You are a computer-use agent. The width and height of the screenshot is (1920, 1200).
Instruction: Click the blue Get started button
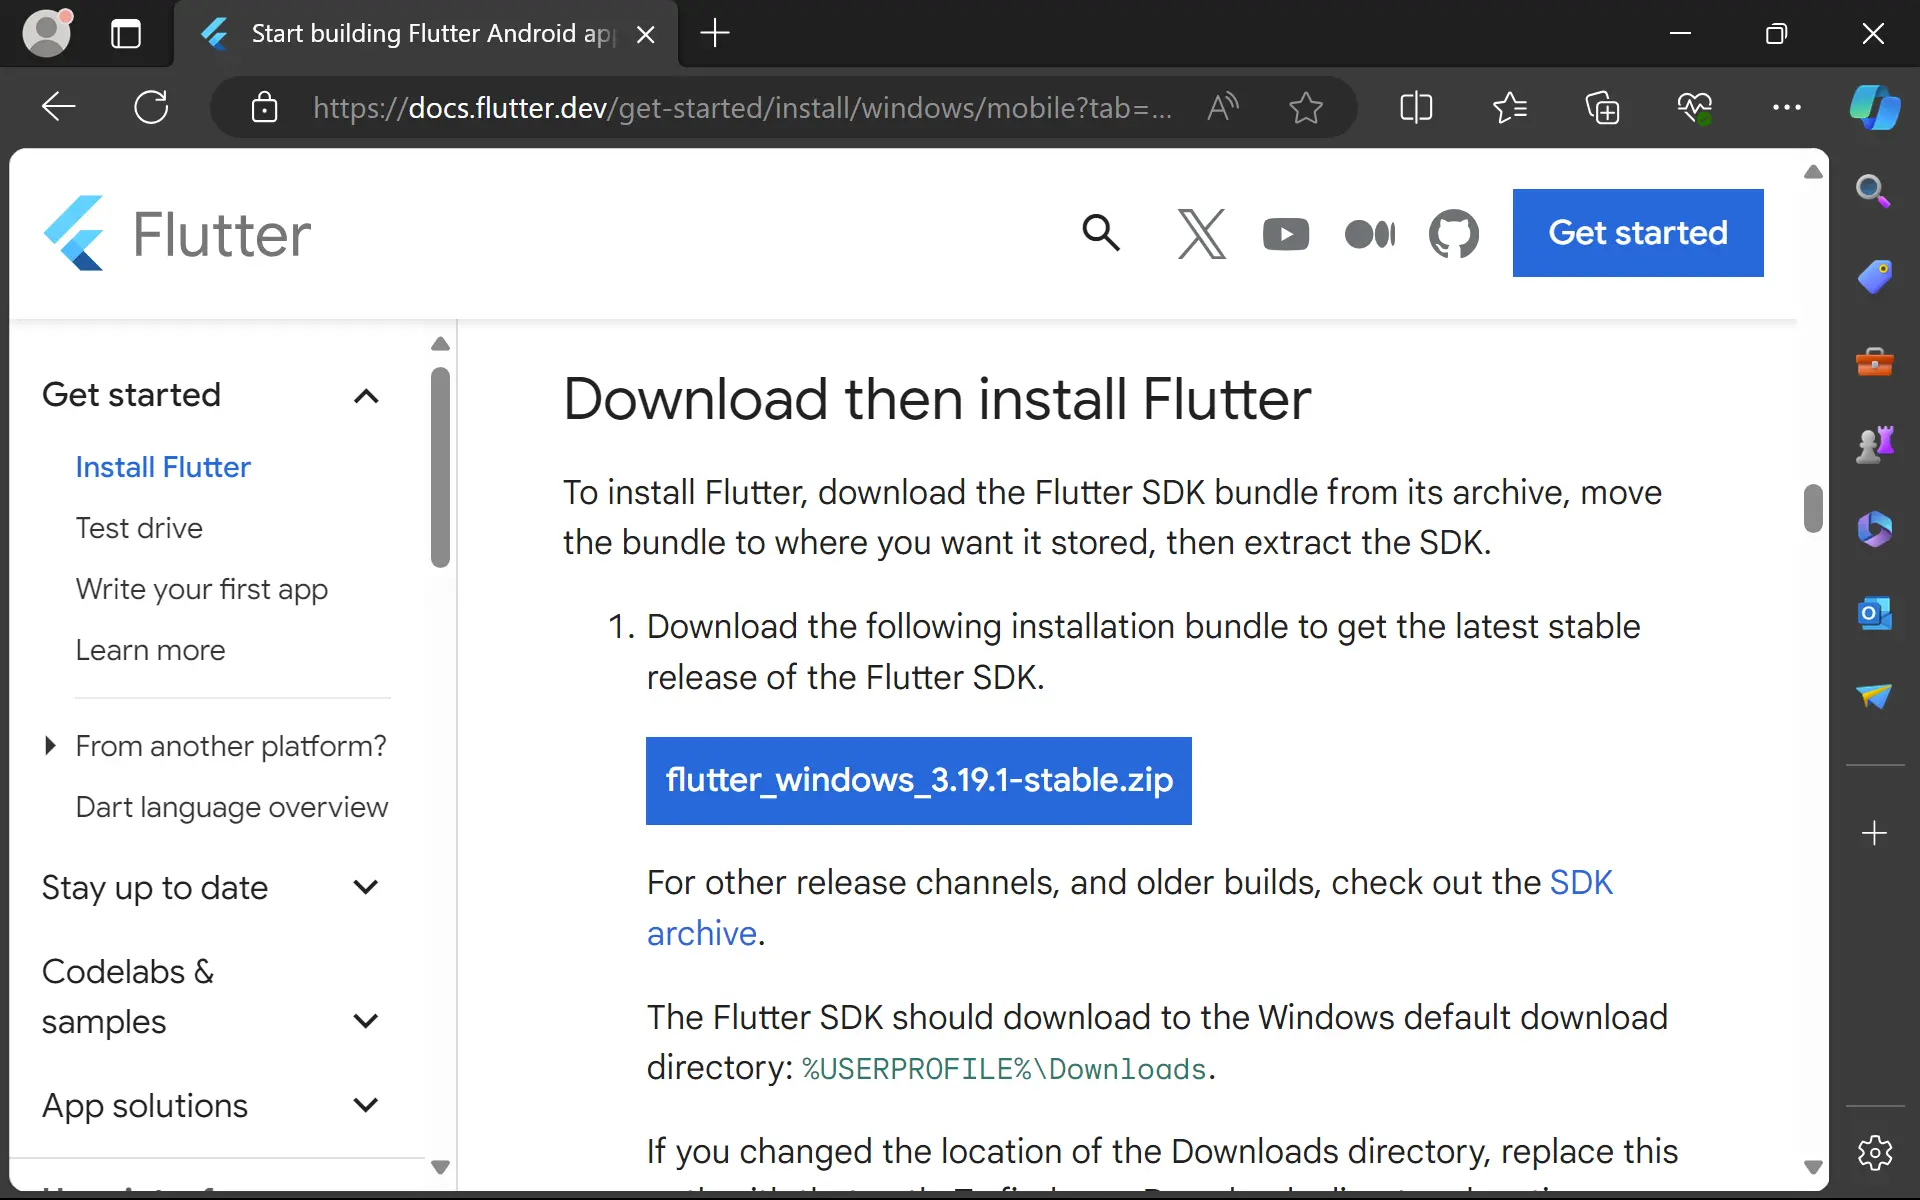(x=1638, y=233)
